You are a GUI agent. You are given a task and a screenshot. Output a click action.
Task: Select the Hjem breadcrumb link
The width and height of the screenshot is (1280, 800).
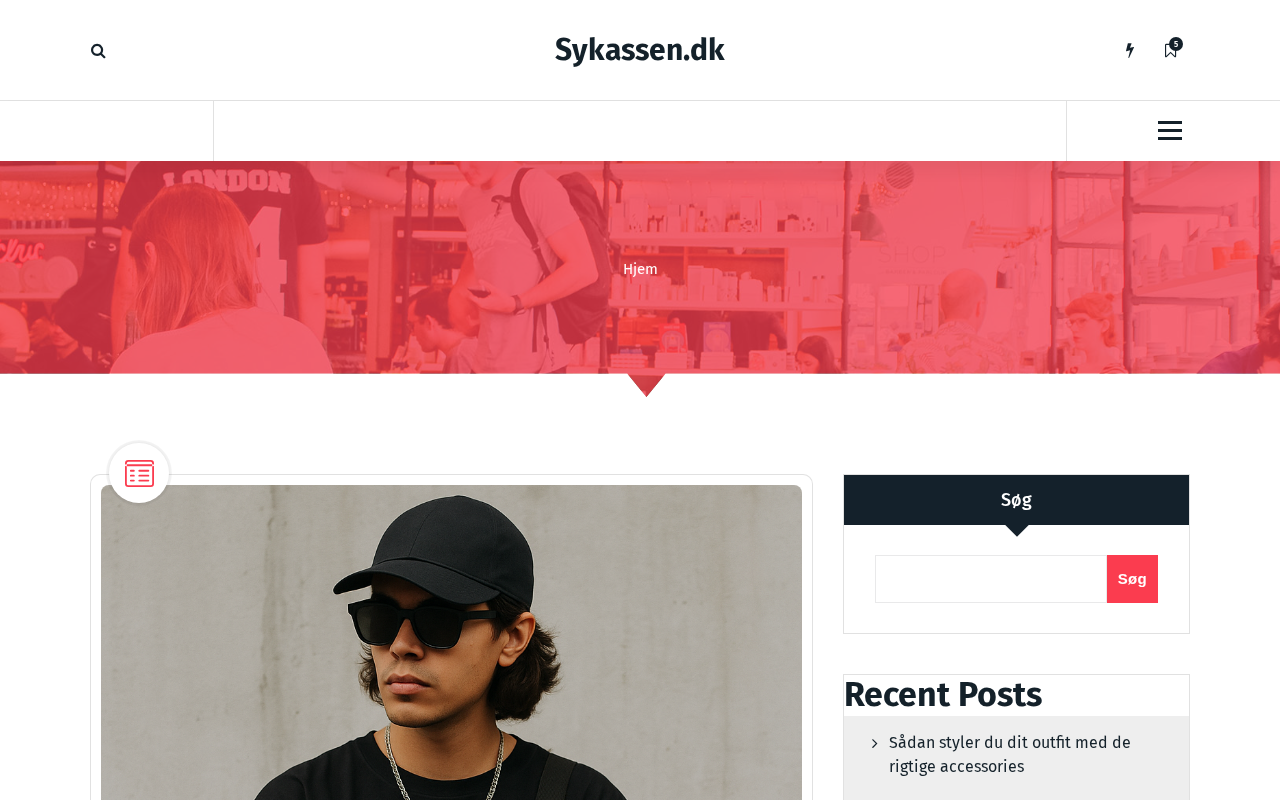(640, 269)
